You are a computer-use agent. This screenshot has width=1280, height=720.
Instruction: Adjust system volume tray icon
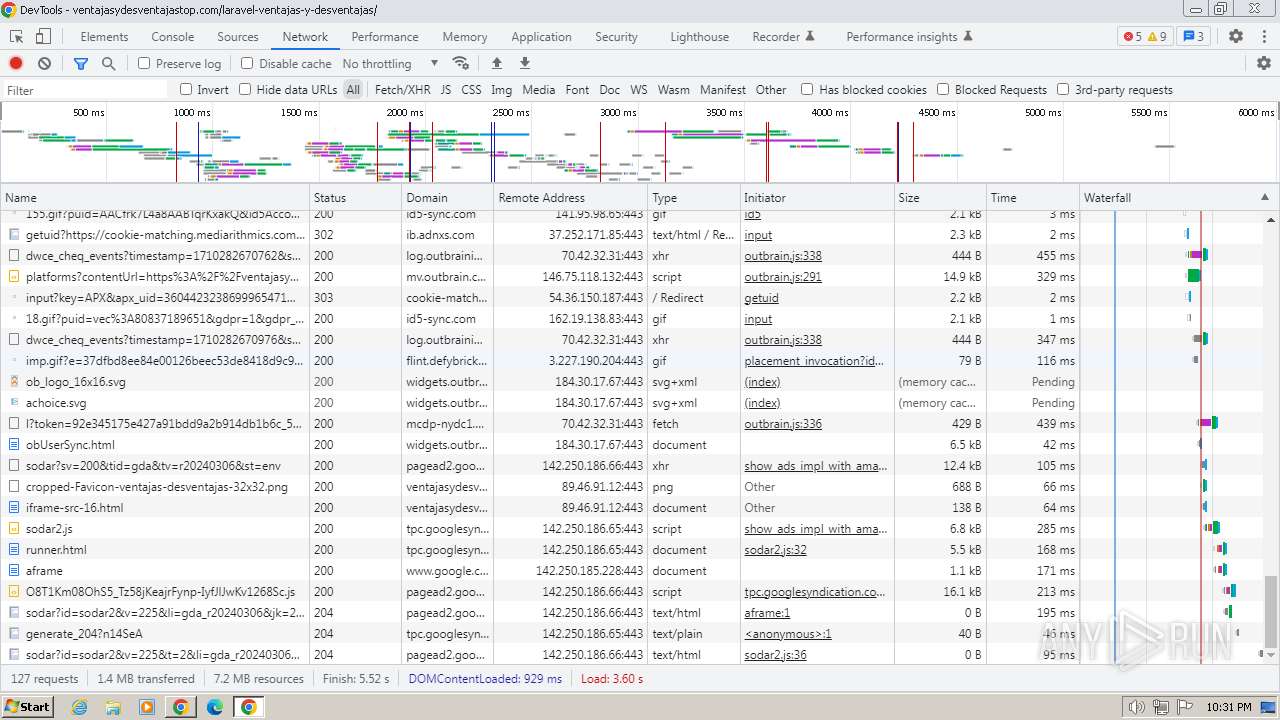[1136, 707]
